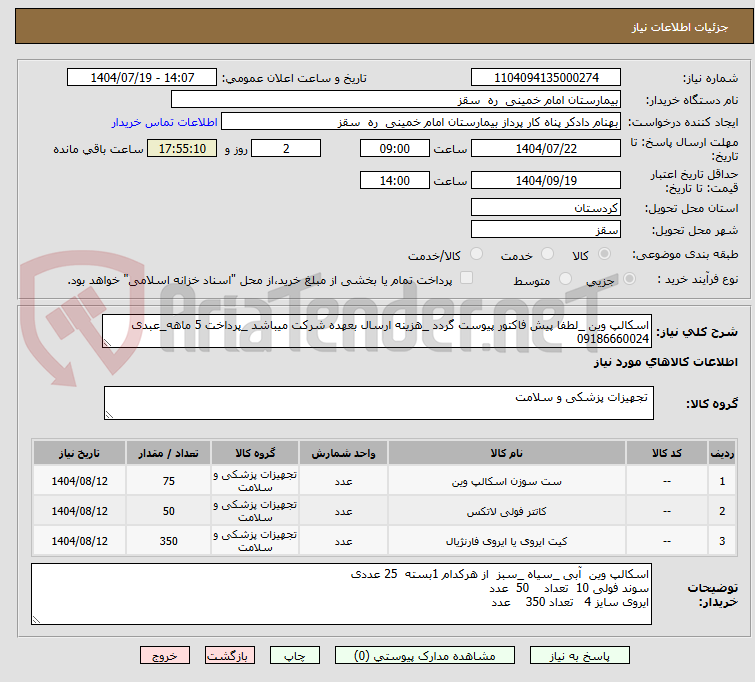Viewport: 755px width, 682px height.
Task: Click the delivery city field سقز
Action: [x=546, y=229]
